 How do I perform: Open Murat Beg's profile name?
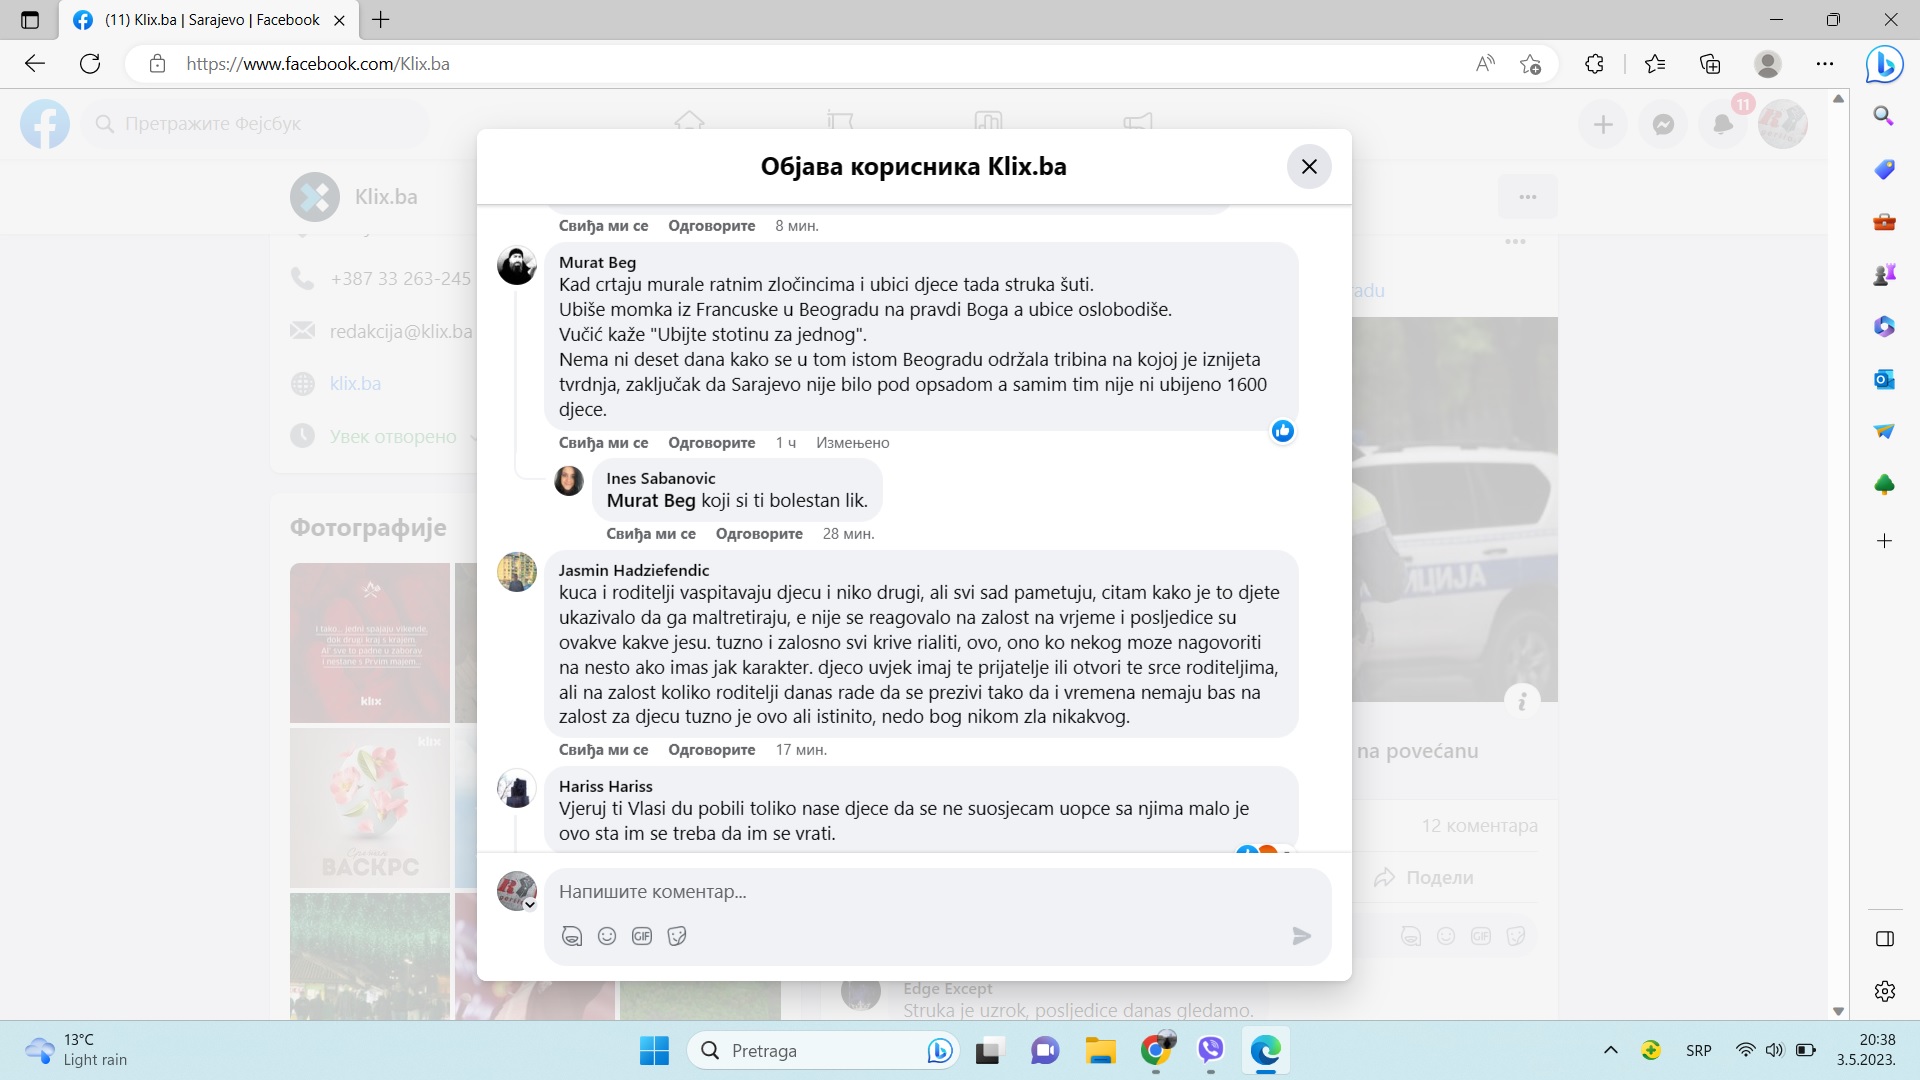[x=597, y=262]
